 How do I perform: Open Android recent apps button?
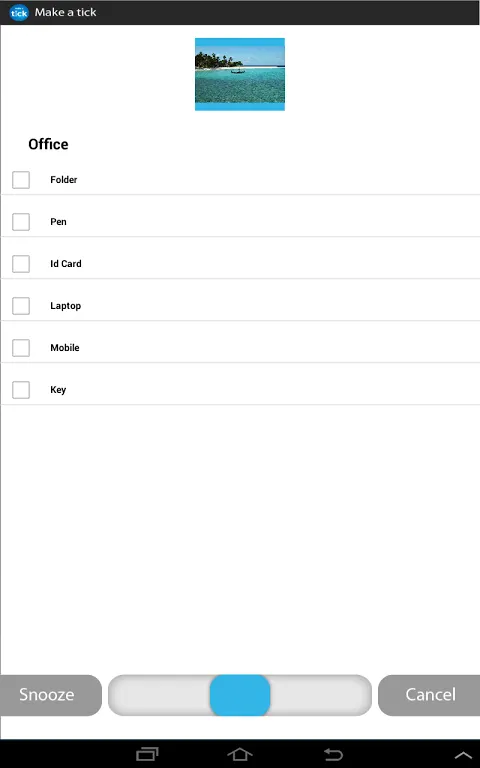pos(147,754)
